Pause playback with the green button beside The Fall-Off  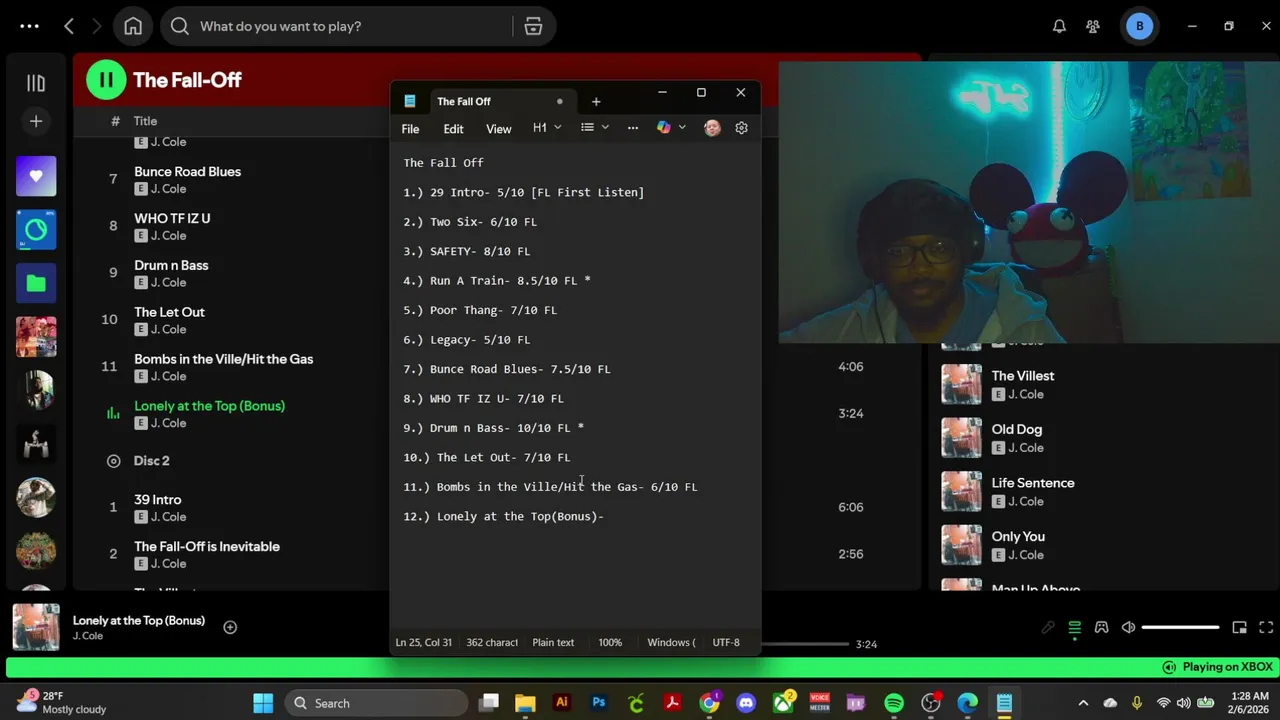point(106,80)
